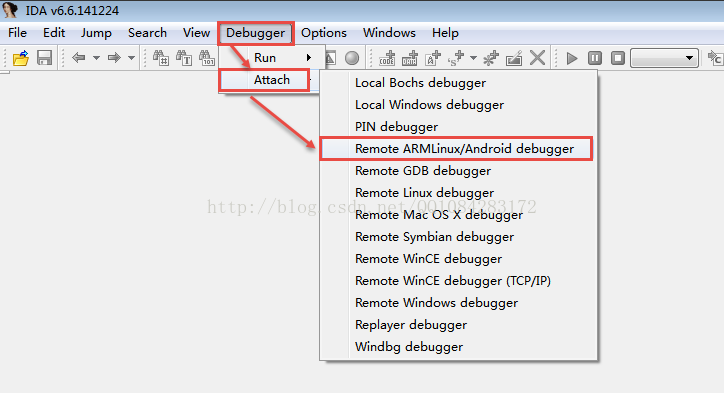Open the Windows menu
The height and width of the screenshot is (393, 724).
389,33
